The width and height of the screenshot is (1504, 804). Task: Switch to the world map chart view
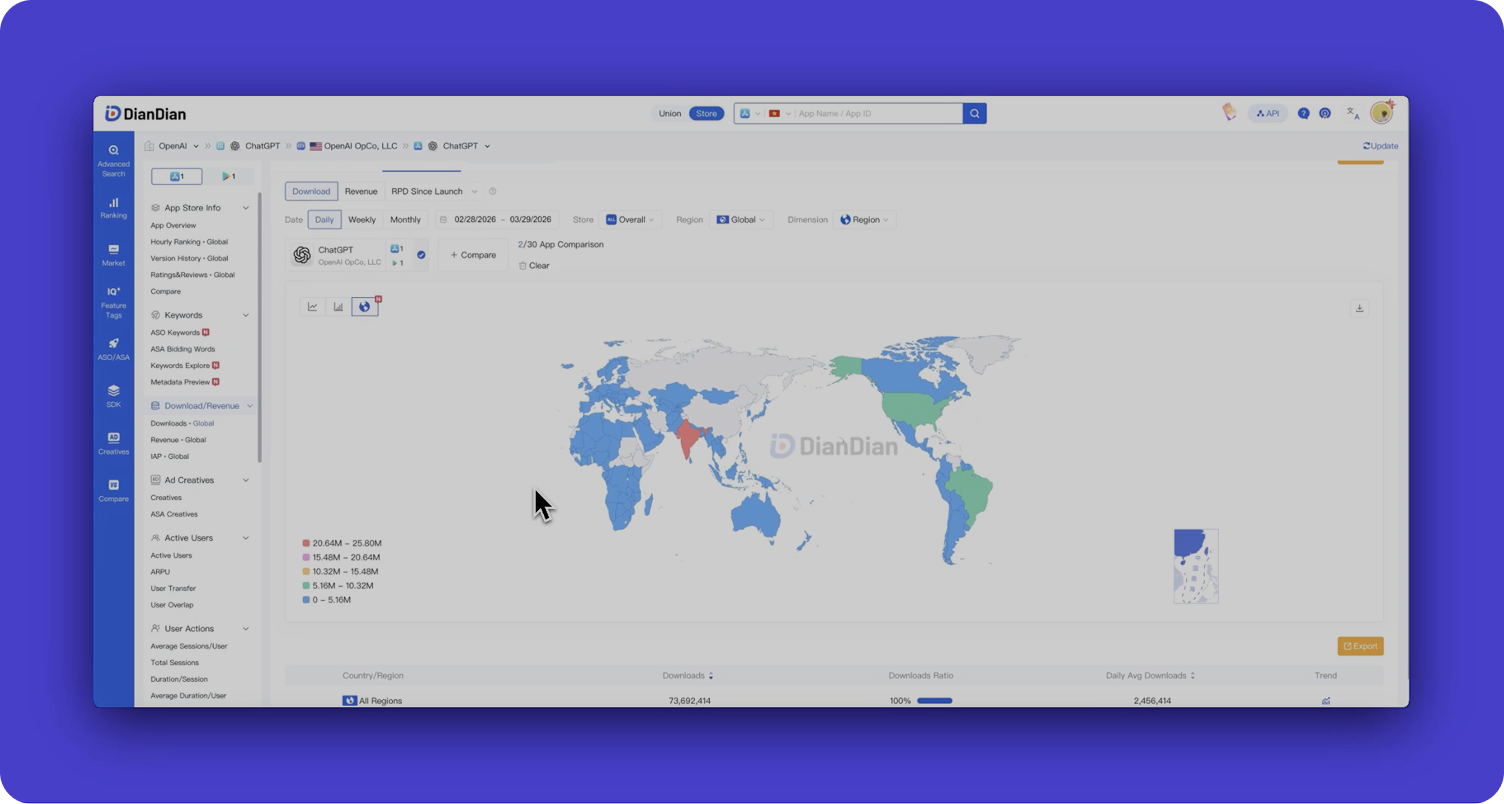coord(365,307)
